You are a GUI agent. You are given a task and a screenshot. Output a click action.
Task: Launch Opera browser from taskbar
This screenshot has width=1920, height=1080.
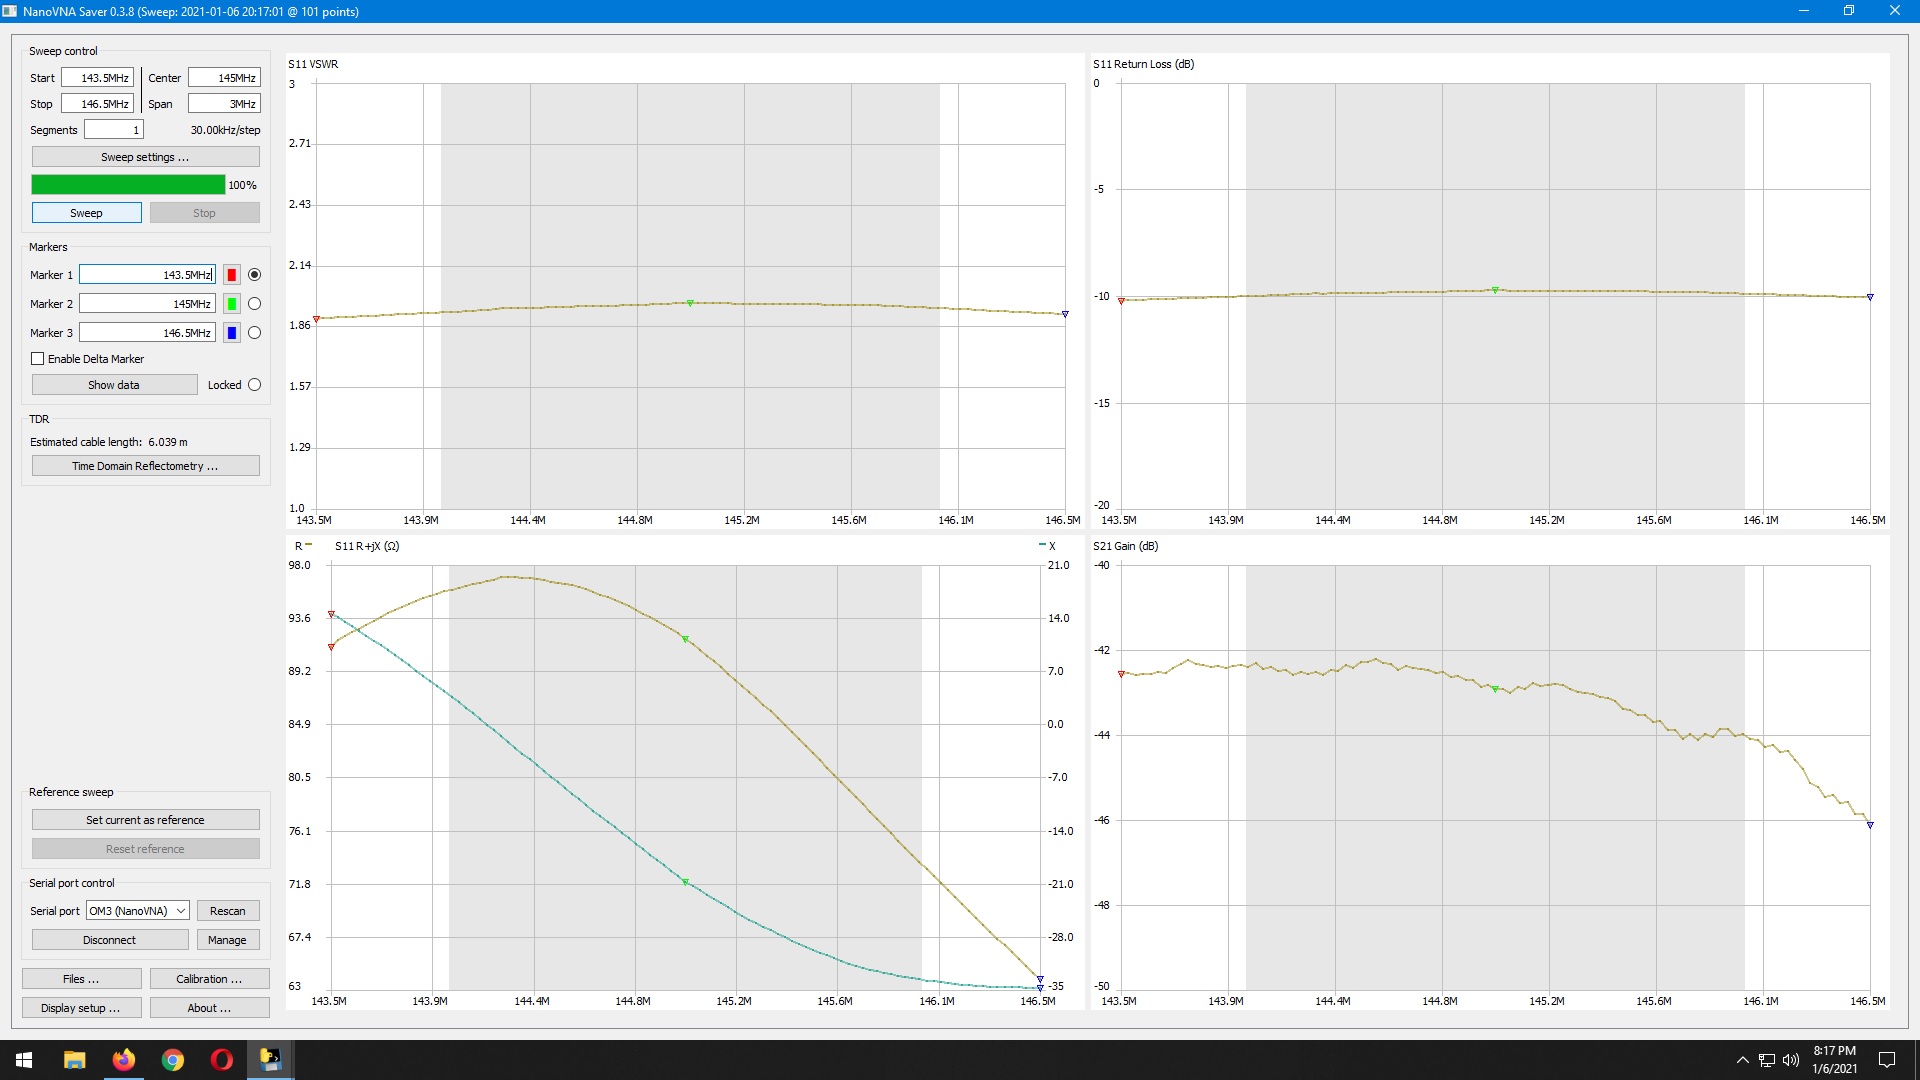pos(222,1060)
